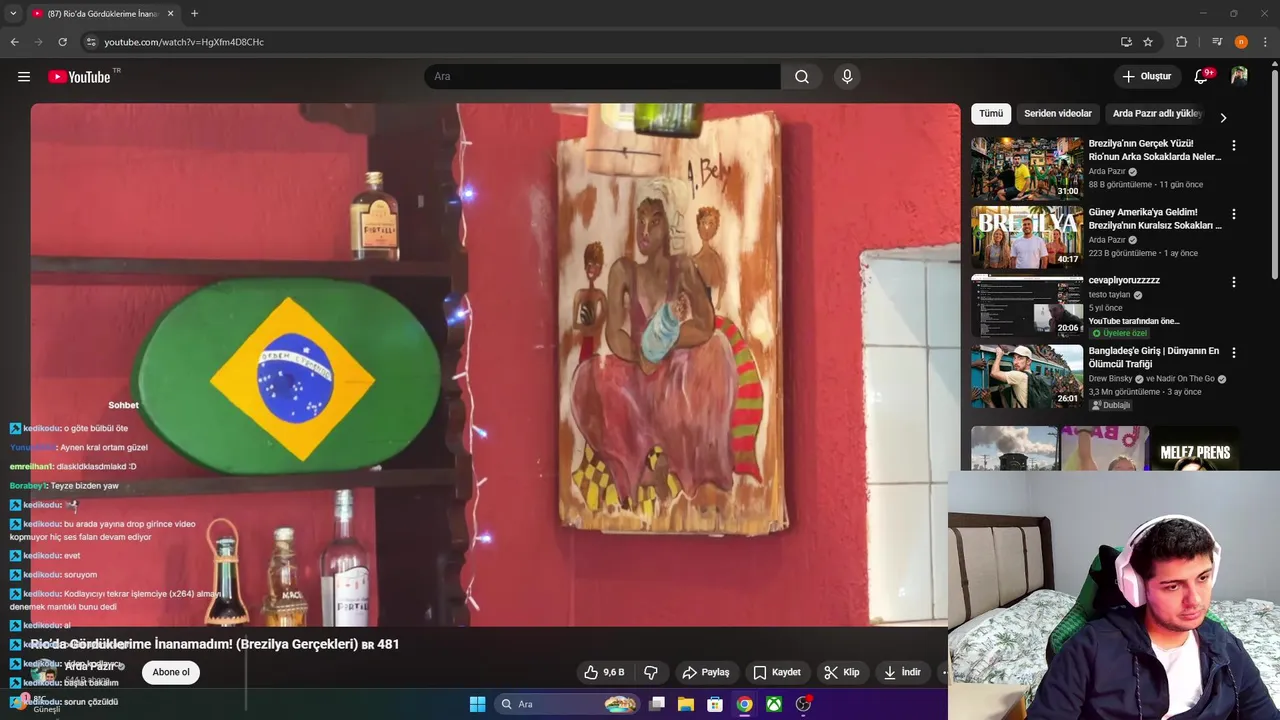Switch to Chrome on the taskbar
1280x720 pixels.
[x=745, y=704]
